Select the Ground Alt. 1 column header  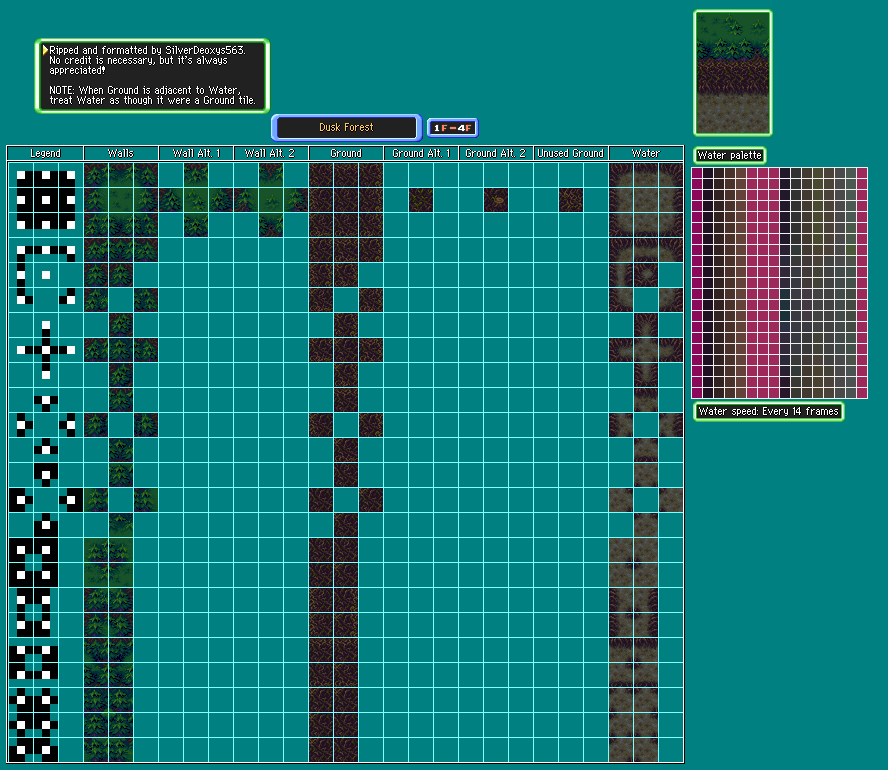421,153
